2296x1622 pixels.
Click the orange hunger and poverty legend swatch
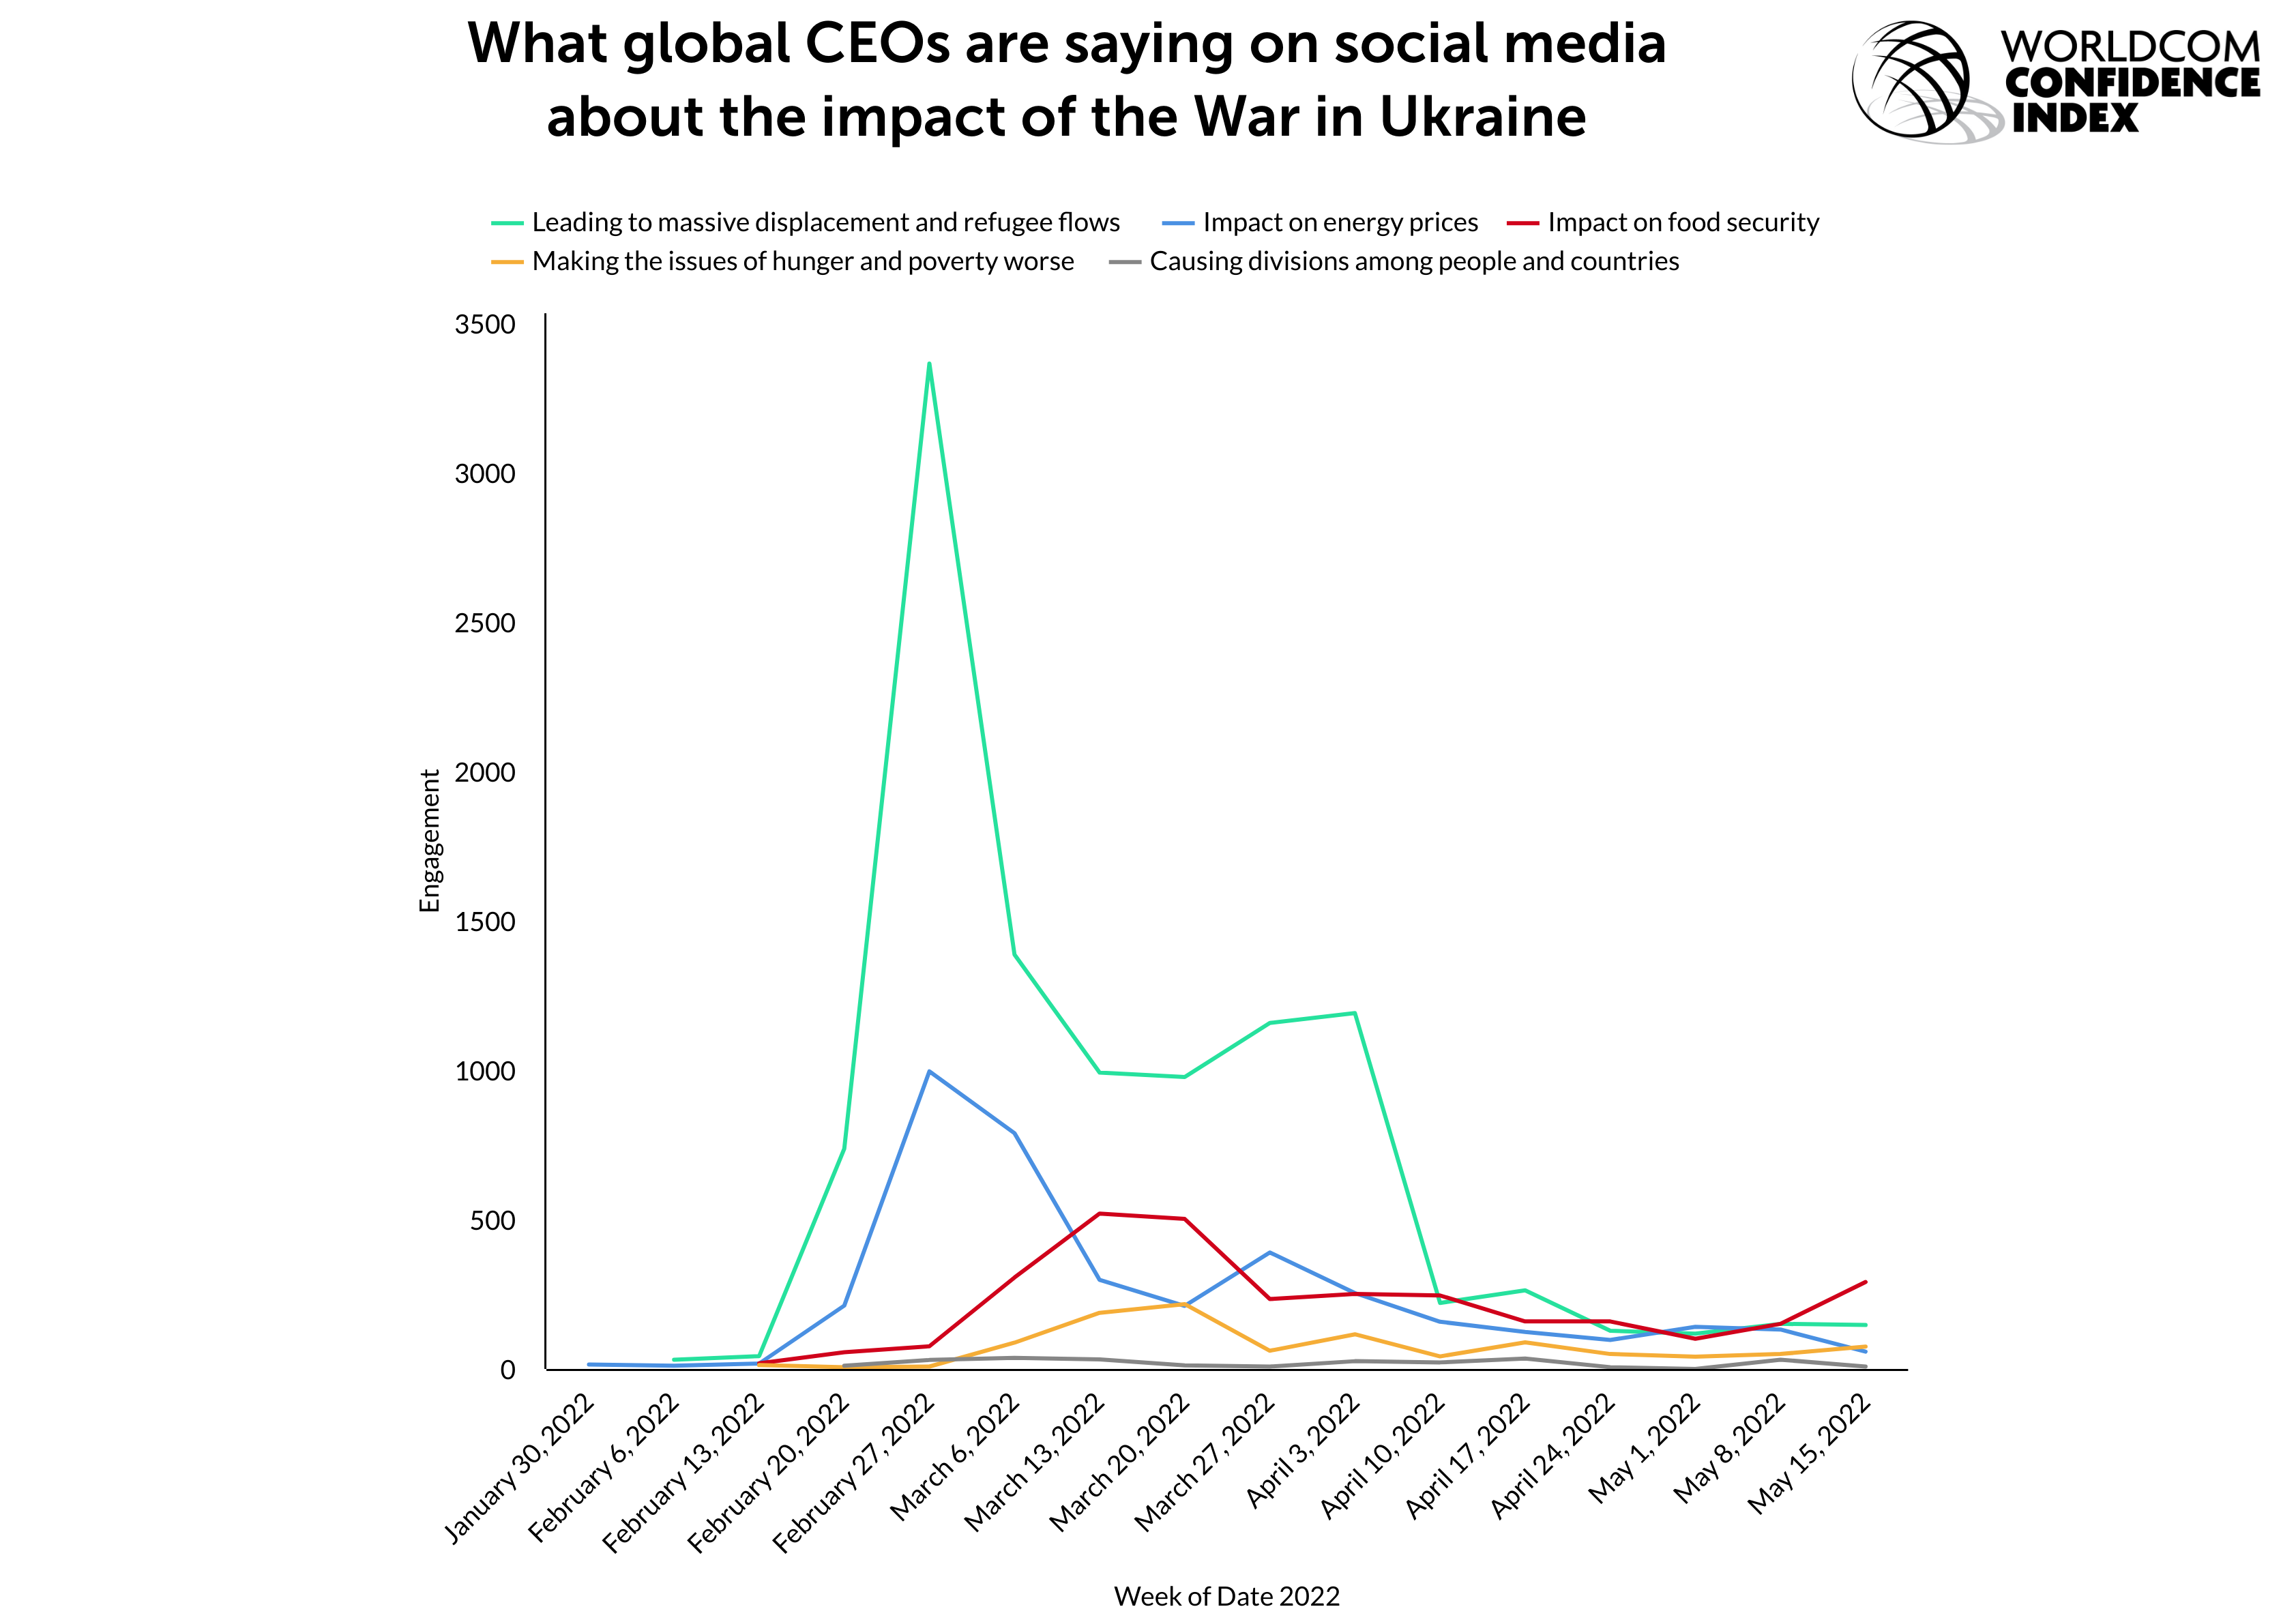[x=507, y=262]
